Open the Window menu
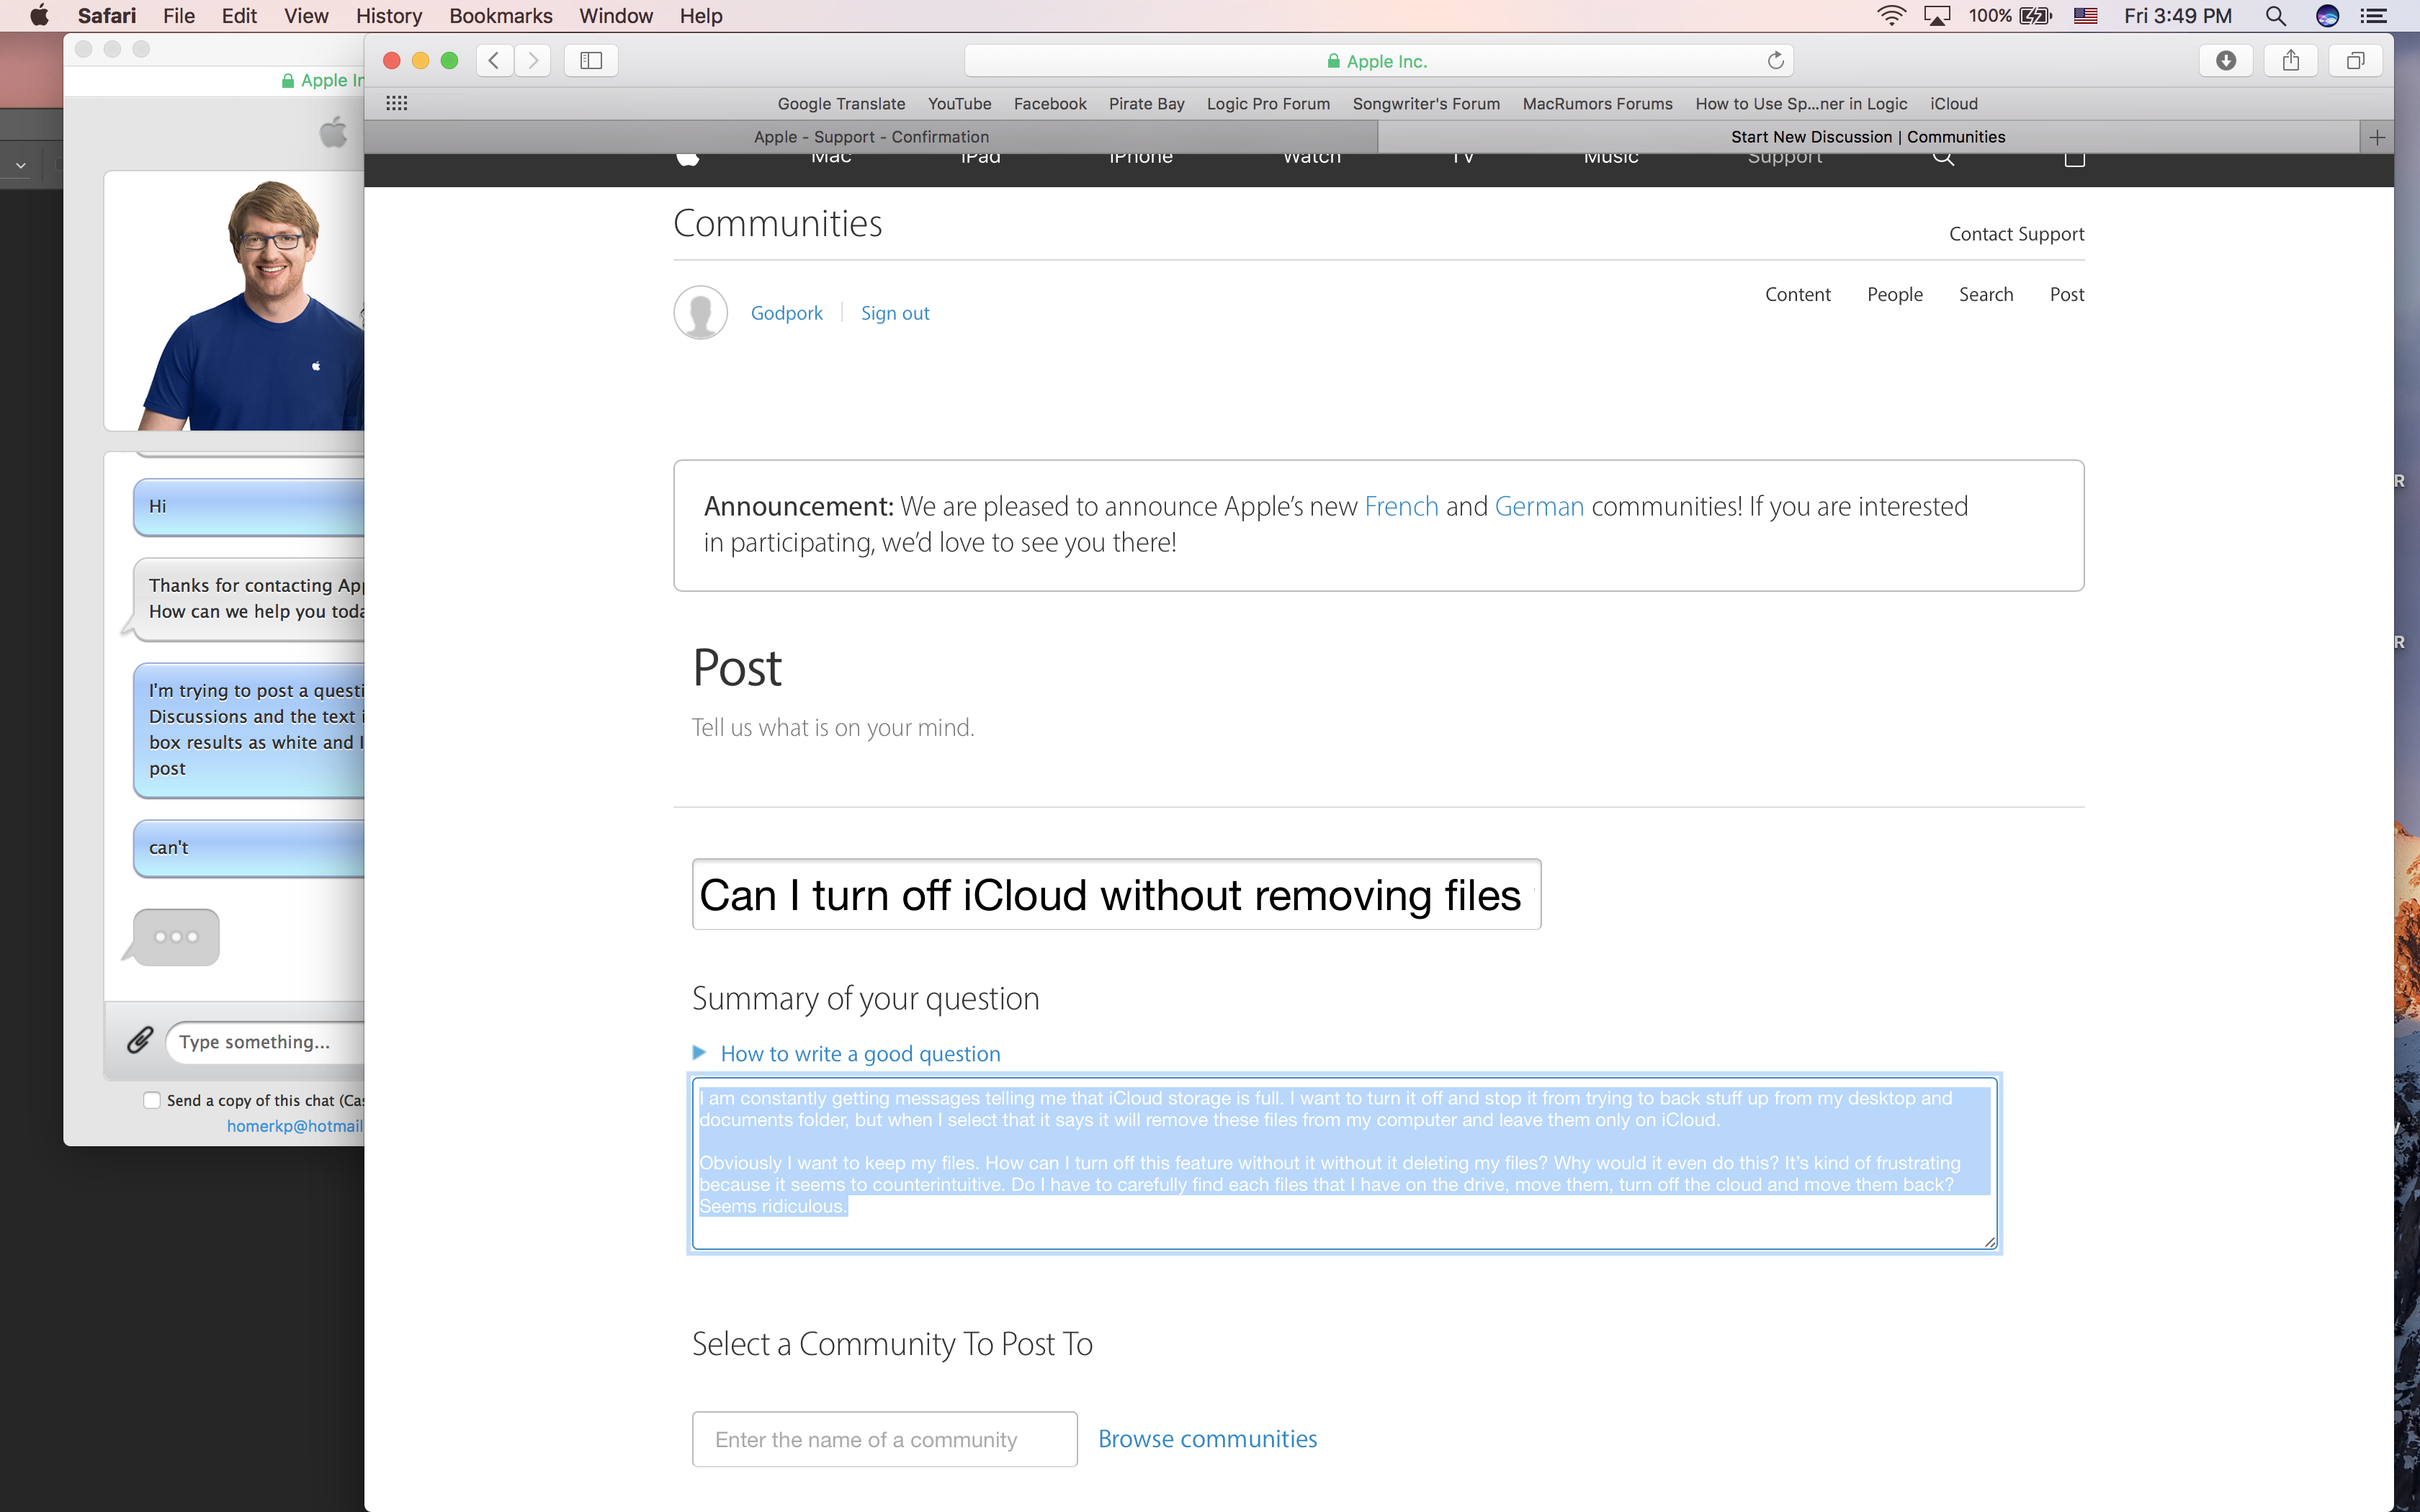The width and height of the screenshot is (2420, 1512). [x=616, y=16]
